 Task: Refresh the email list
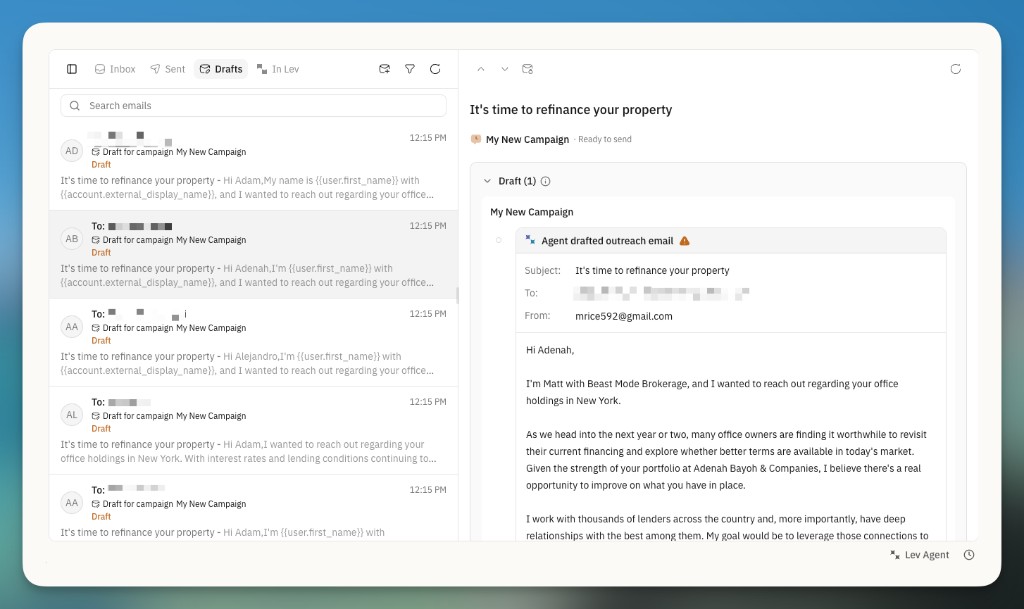point(435,69)
